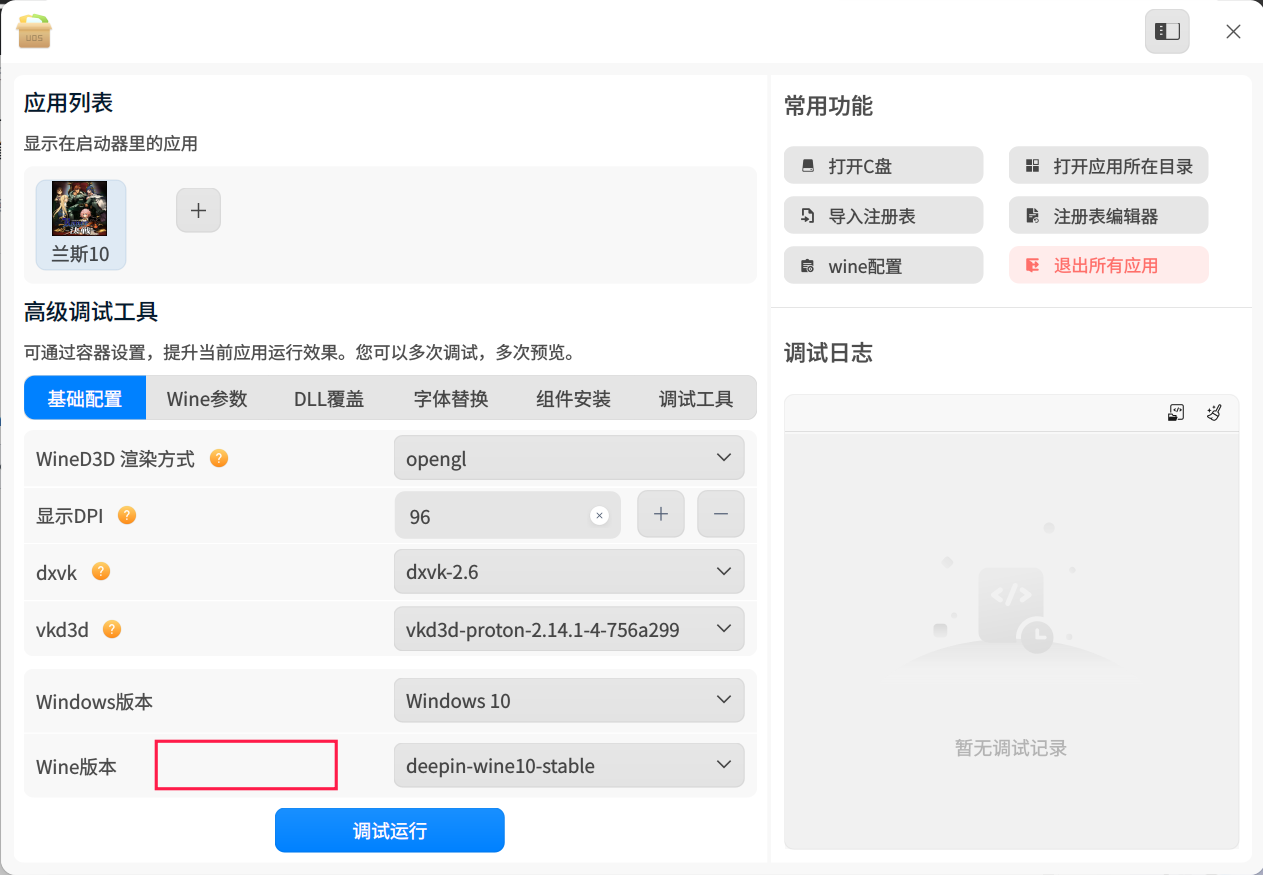Click the 打开C盘 button

[883, 166]
